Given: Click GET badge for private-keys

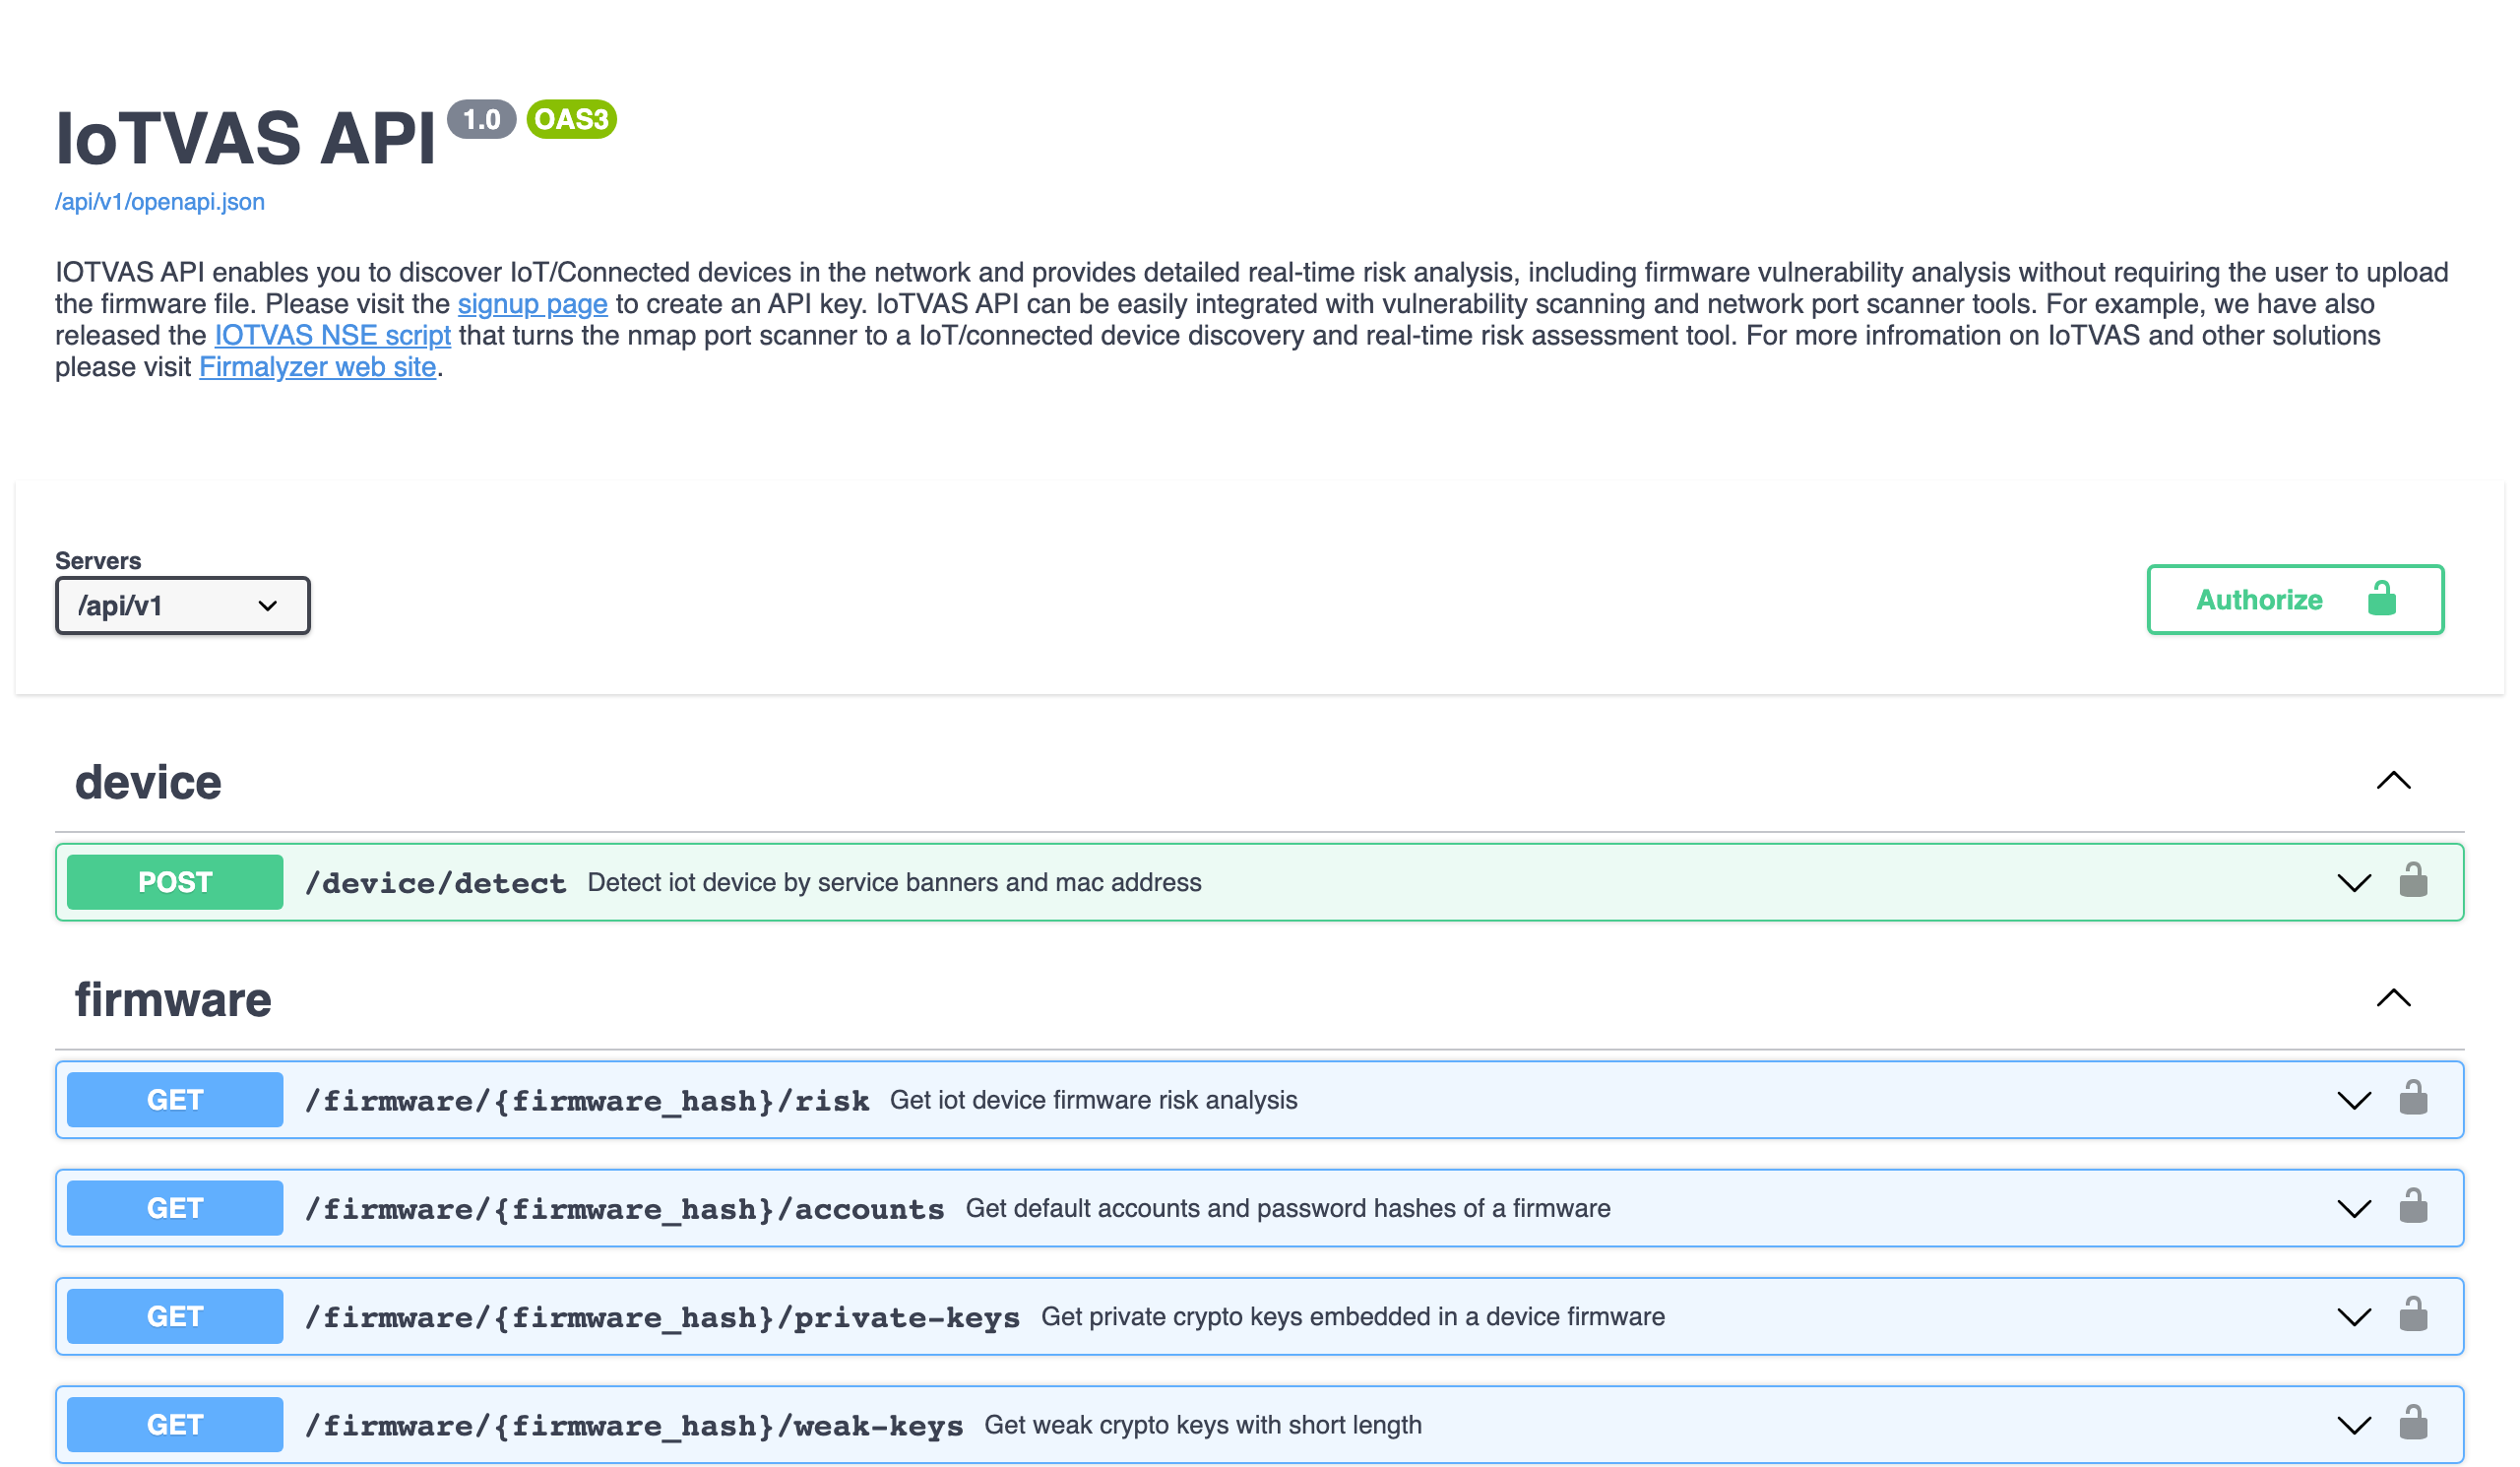Looking at the screenshot, I should 175,1316.
